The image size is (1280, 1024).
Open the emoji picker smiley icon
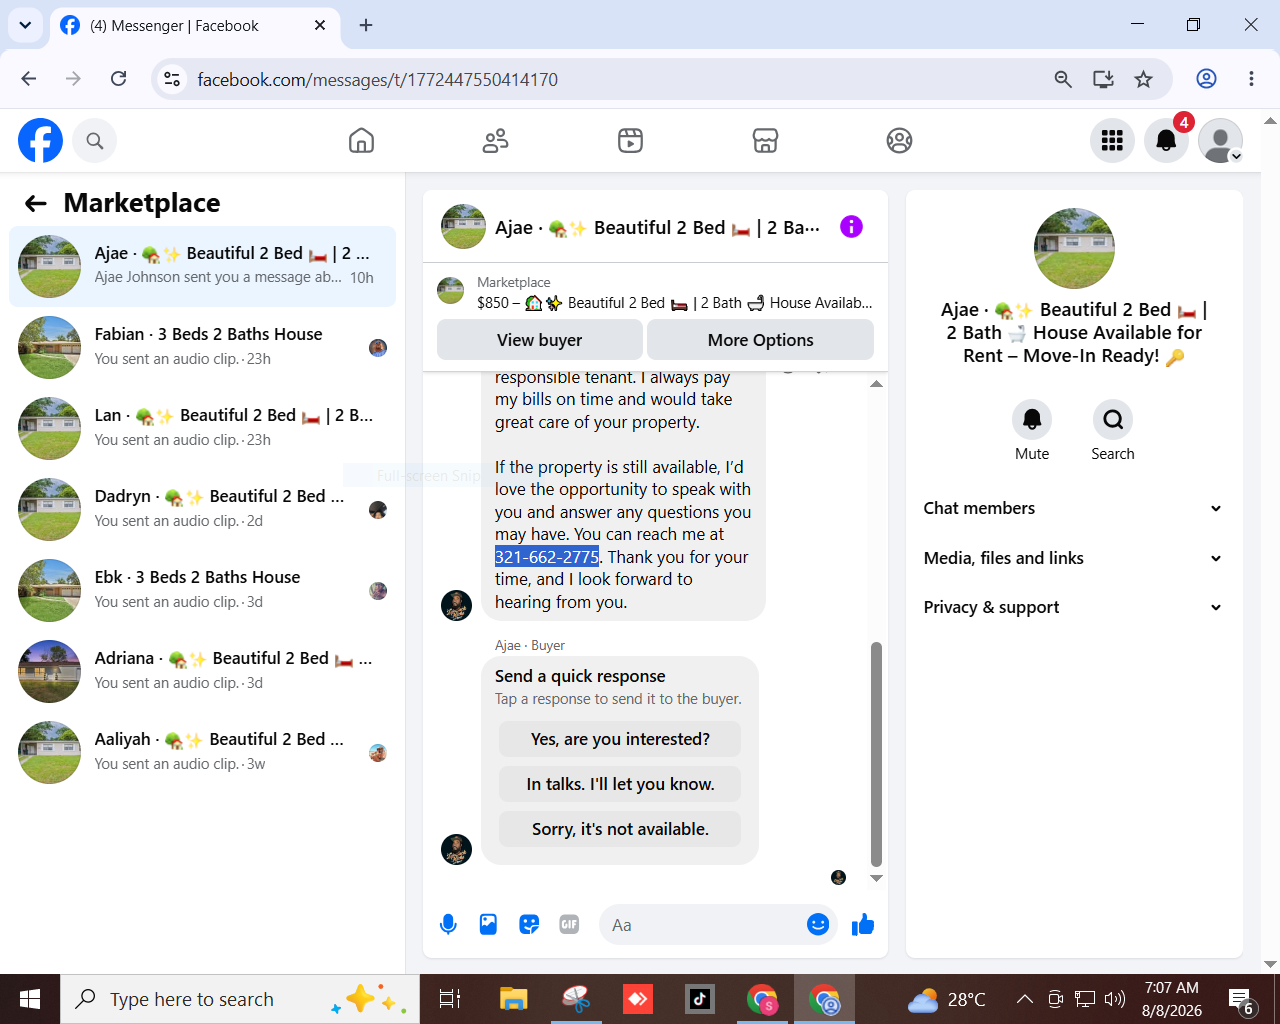click(818, 925)
